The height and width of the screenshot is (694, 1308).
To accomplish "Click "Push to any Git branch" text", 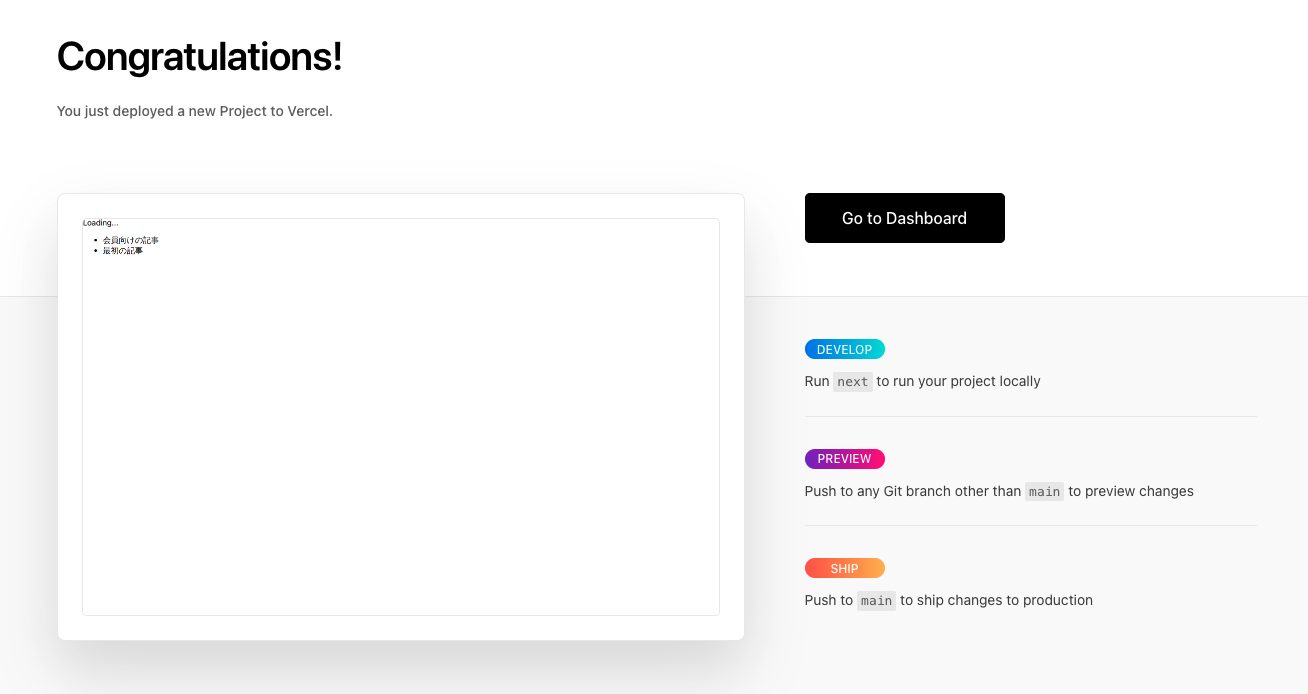I will 912,491.
